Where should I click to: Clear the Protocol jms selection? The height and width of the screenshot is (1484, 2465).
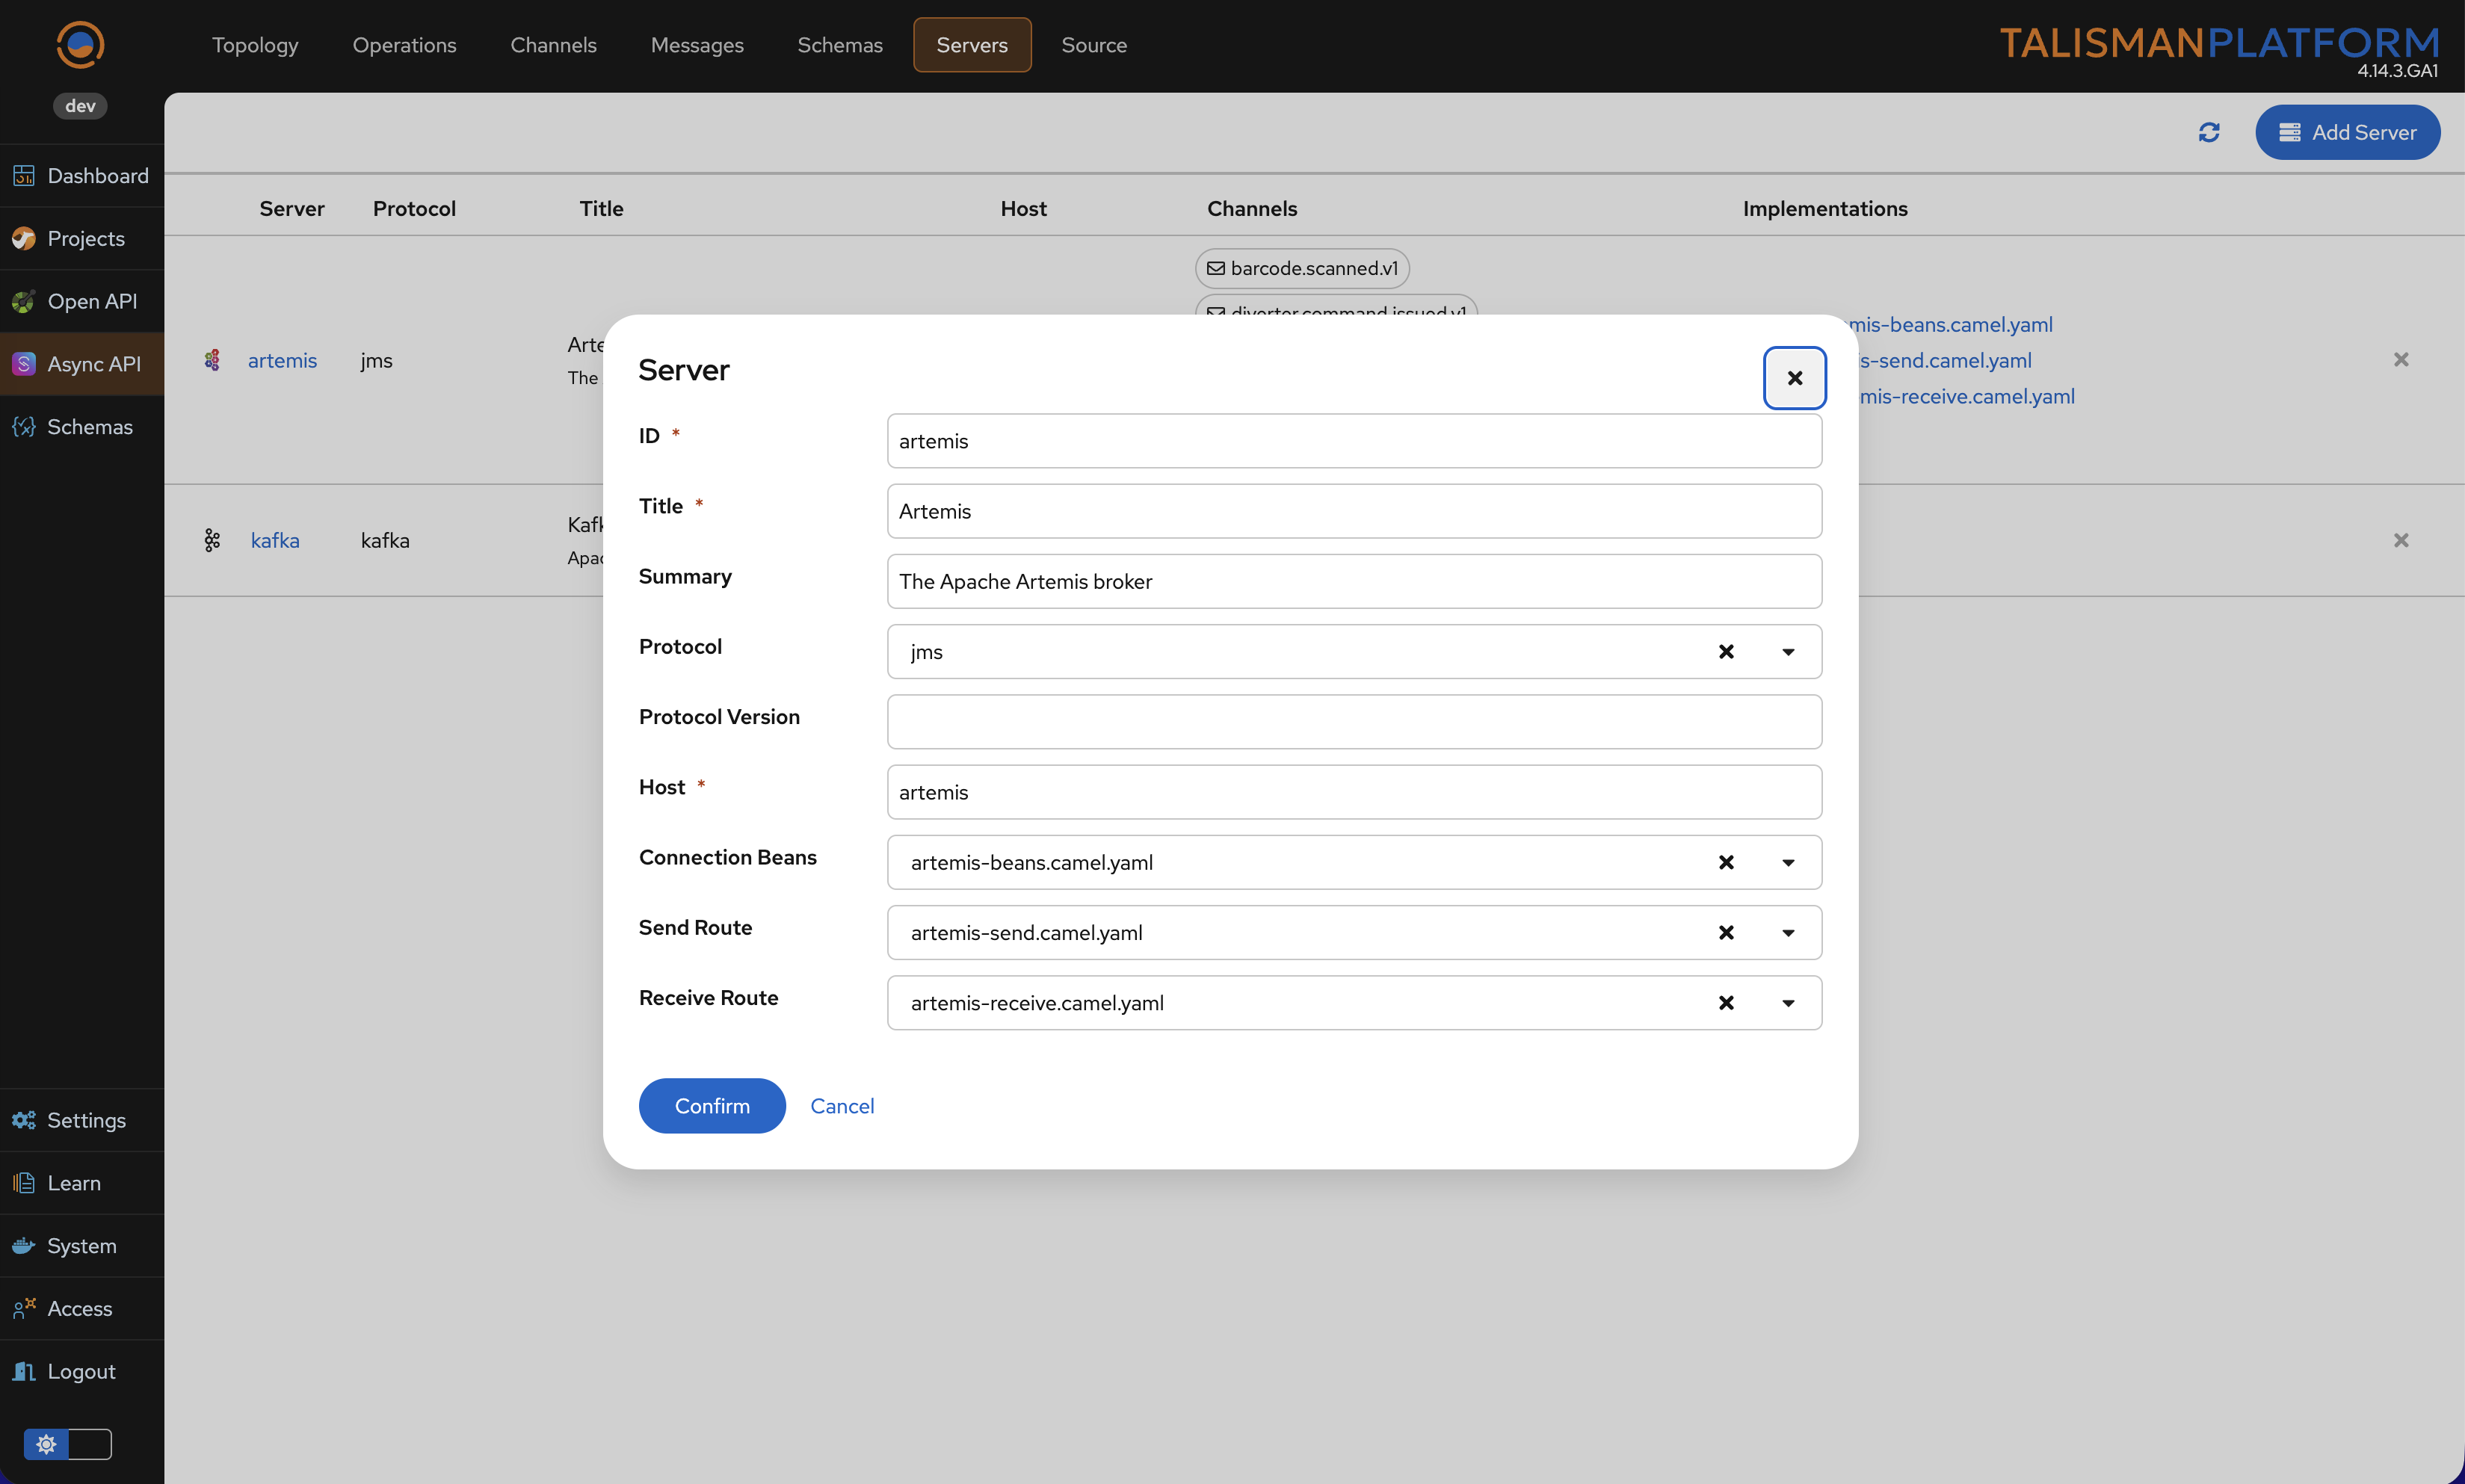coord(1725,652)
